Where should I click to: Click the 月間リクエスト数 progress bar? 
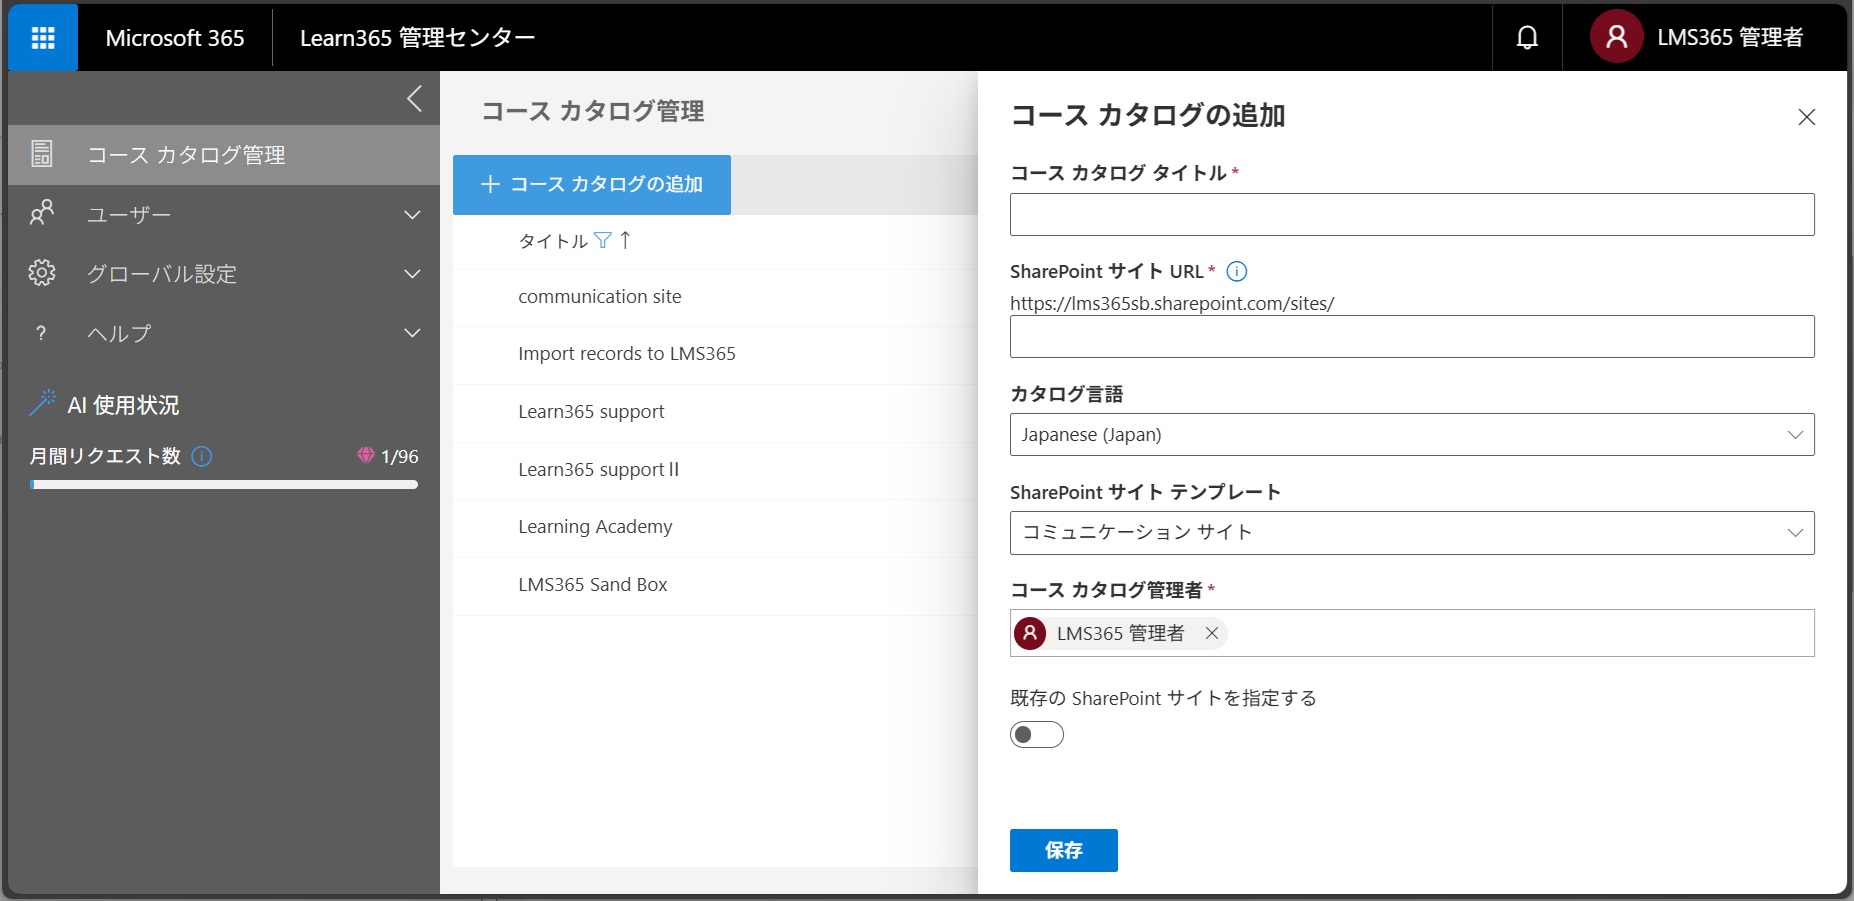tap(224, 485)
